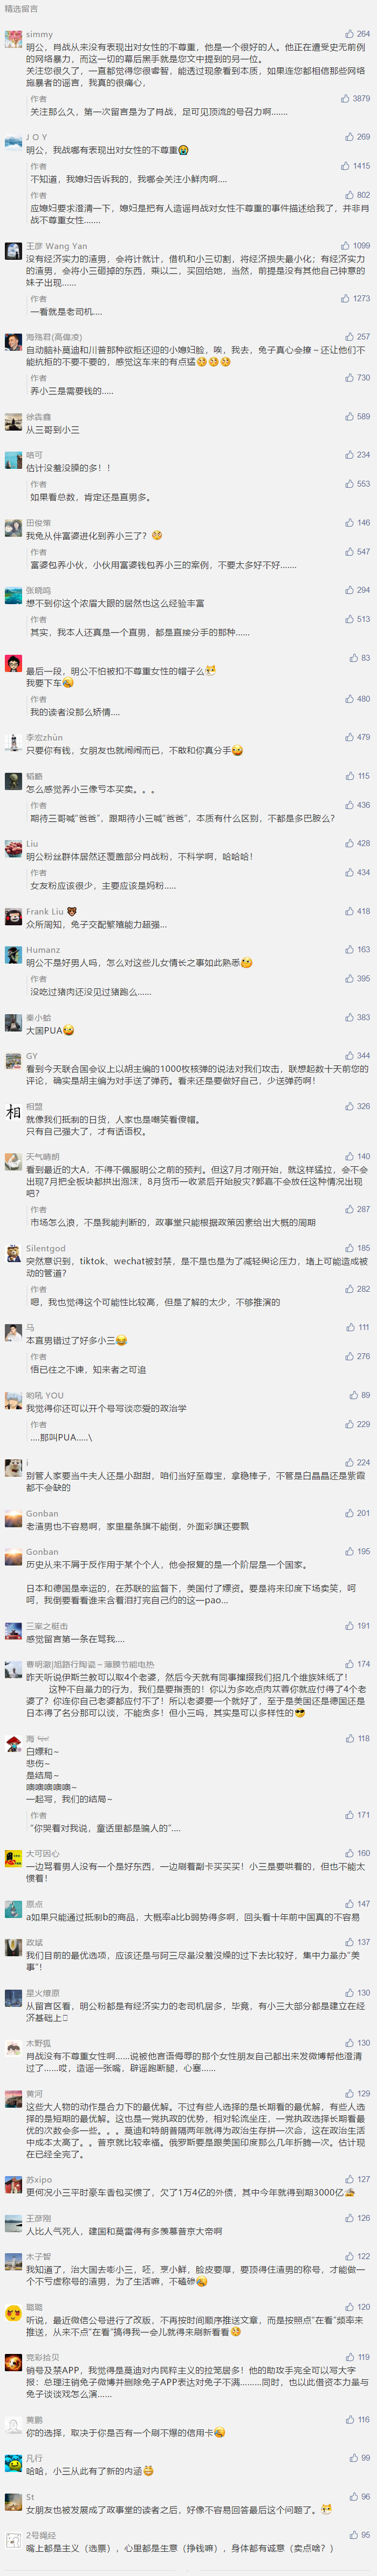This screenshot has width=377, height=2576.
Task: Click the username 海殇君(高偃凌)
Action: (54, 337)
